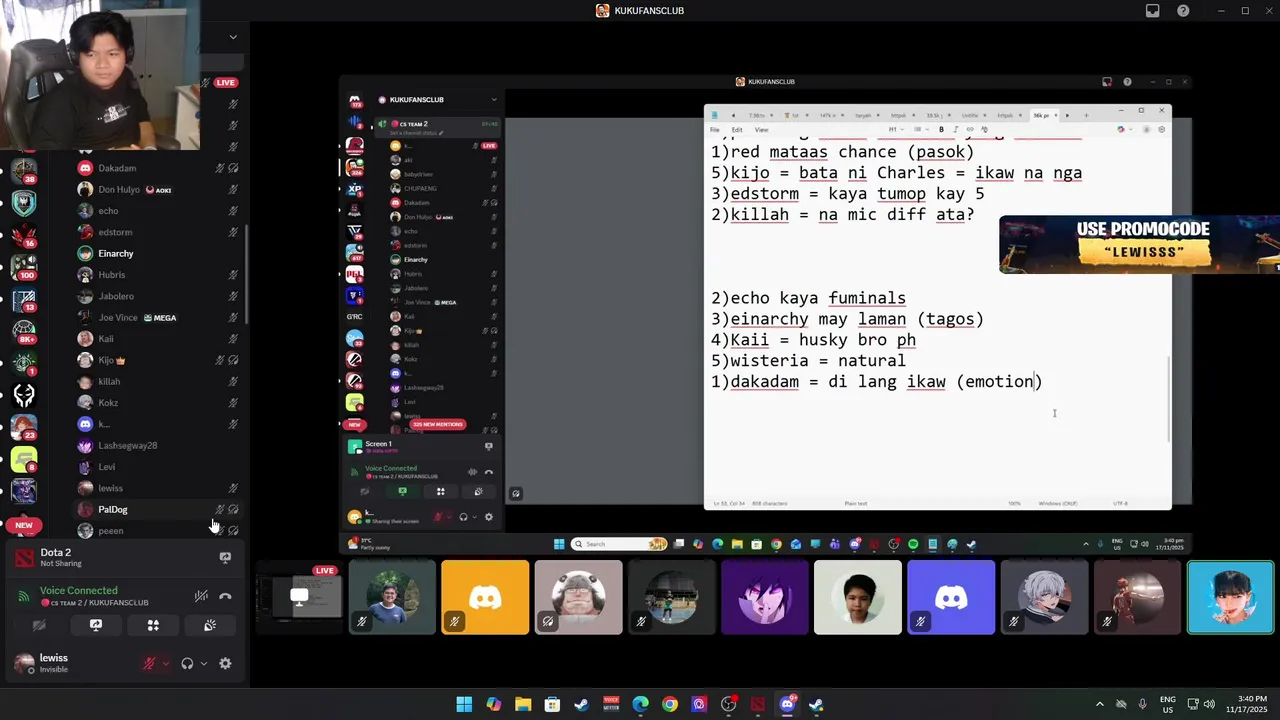Show hidden system tray icons

[x=1100, y=704]
